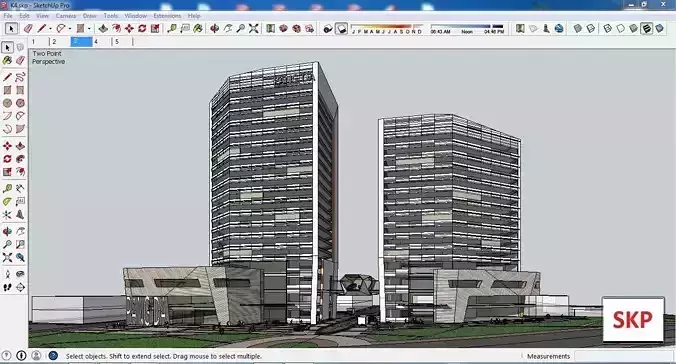Open the Edit menu
676x364 pixels.
click(x=25, y=16)
